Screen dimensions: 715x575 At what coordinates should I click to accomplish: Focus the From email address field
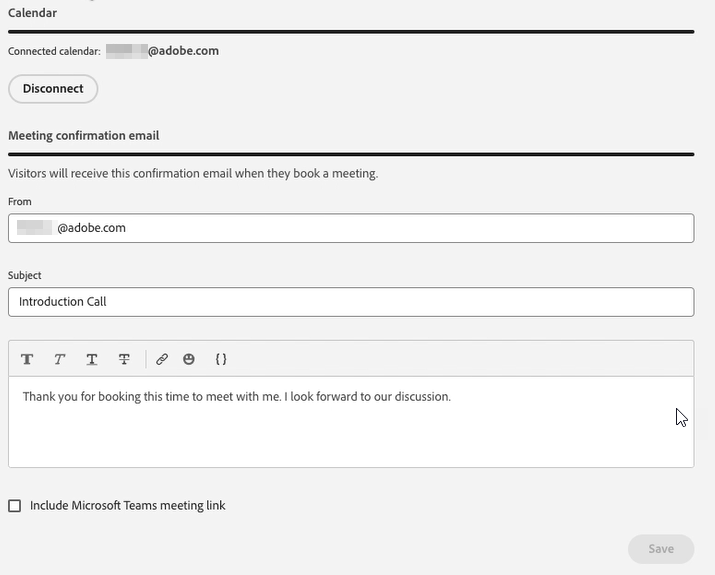351,228
